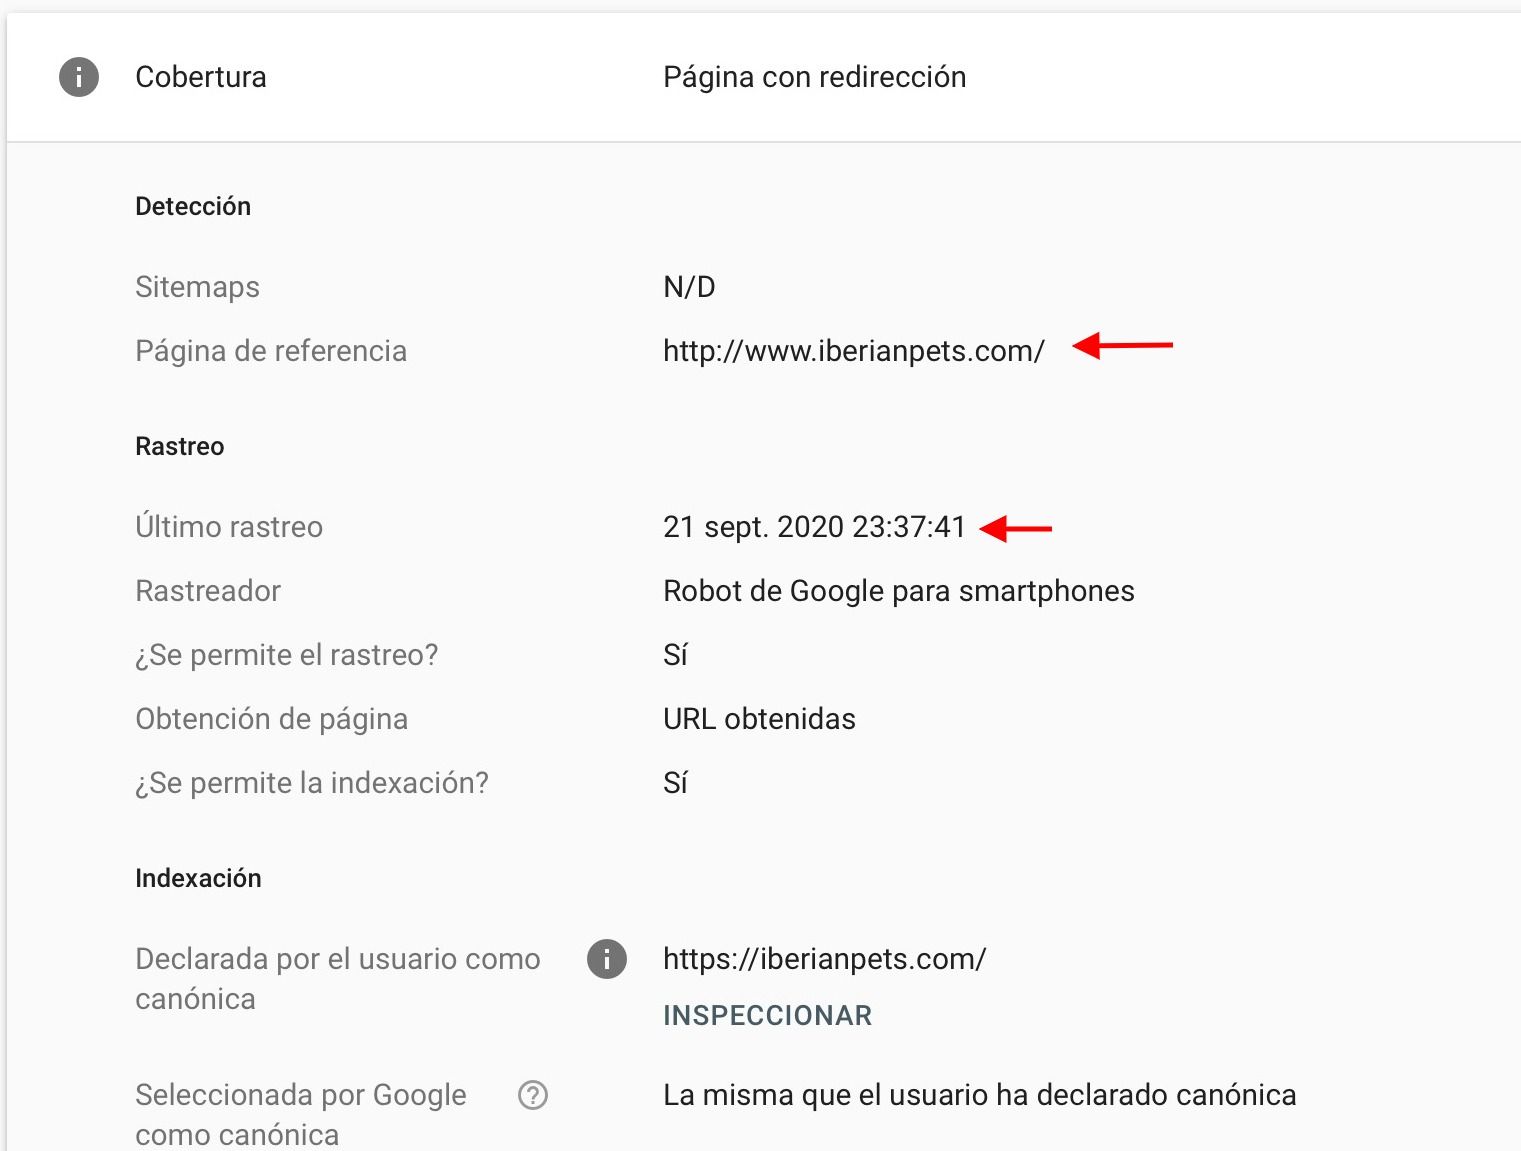Select the last crawl date '21 sept. 2020 23:37:41'
Image resolution: width=1521 pixels, height=1151 pixels.
click(814, 527)
